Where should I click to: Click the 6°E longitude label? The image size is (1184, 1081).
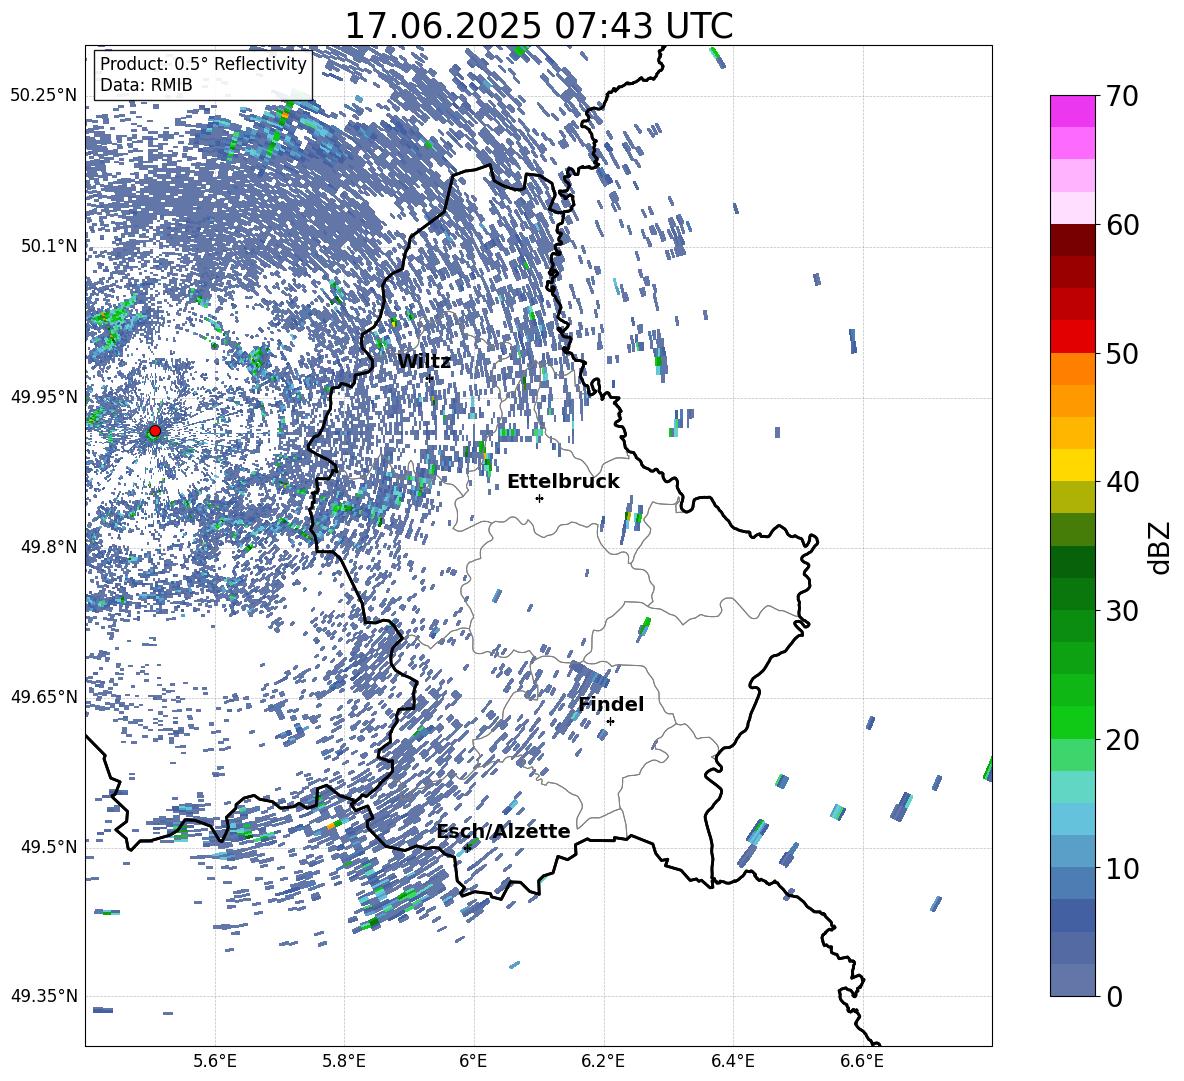[473, 1061]
